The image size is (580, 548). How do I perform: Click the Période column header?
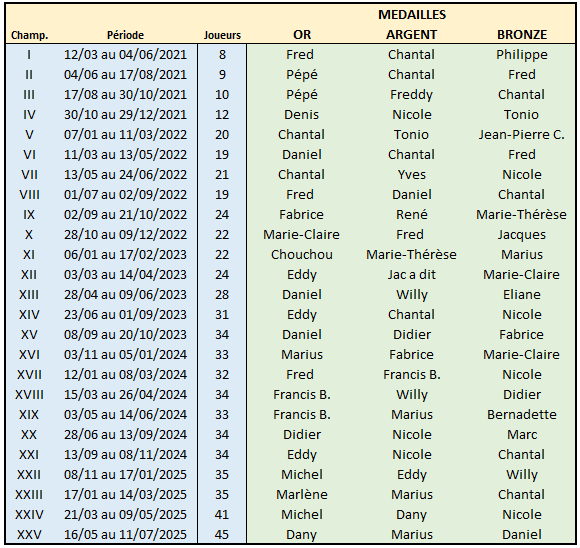pos(125,35)
